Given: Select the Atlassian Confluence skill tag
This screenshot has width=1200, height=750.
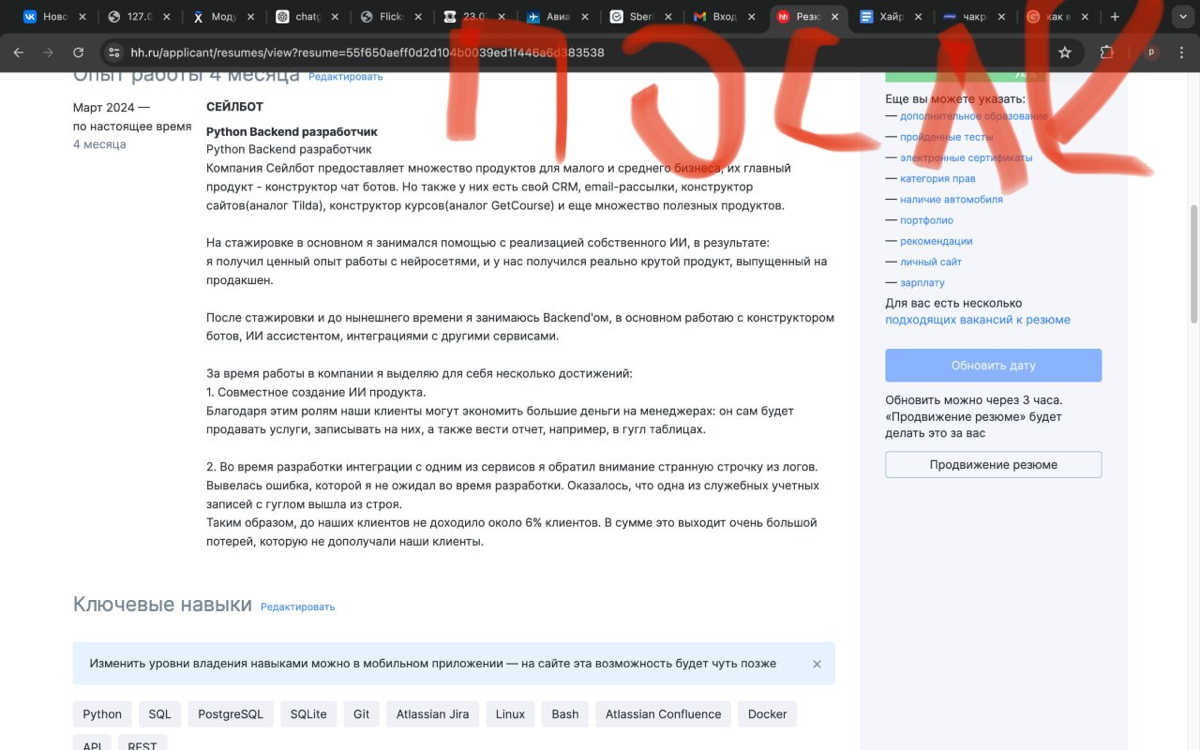Looking at the screenshot, I should point(663,714).
